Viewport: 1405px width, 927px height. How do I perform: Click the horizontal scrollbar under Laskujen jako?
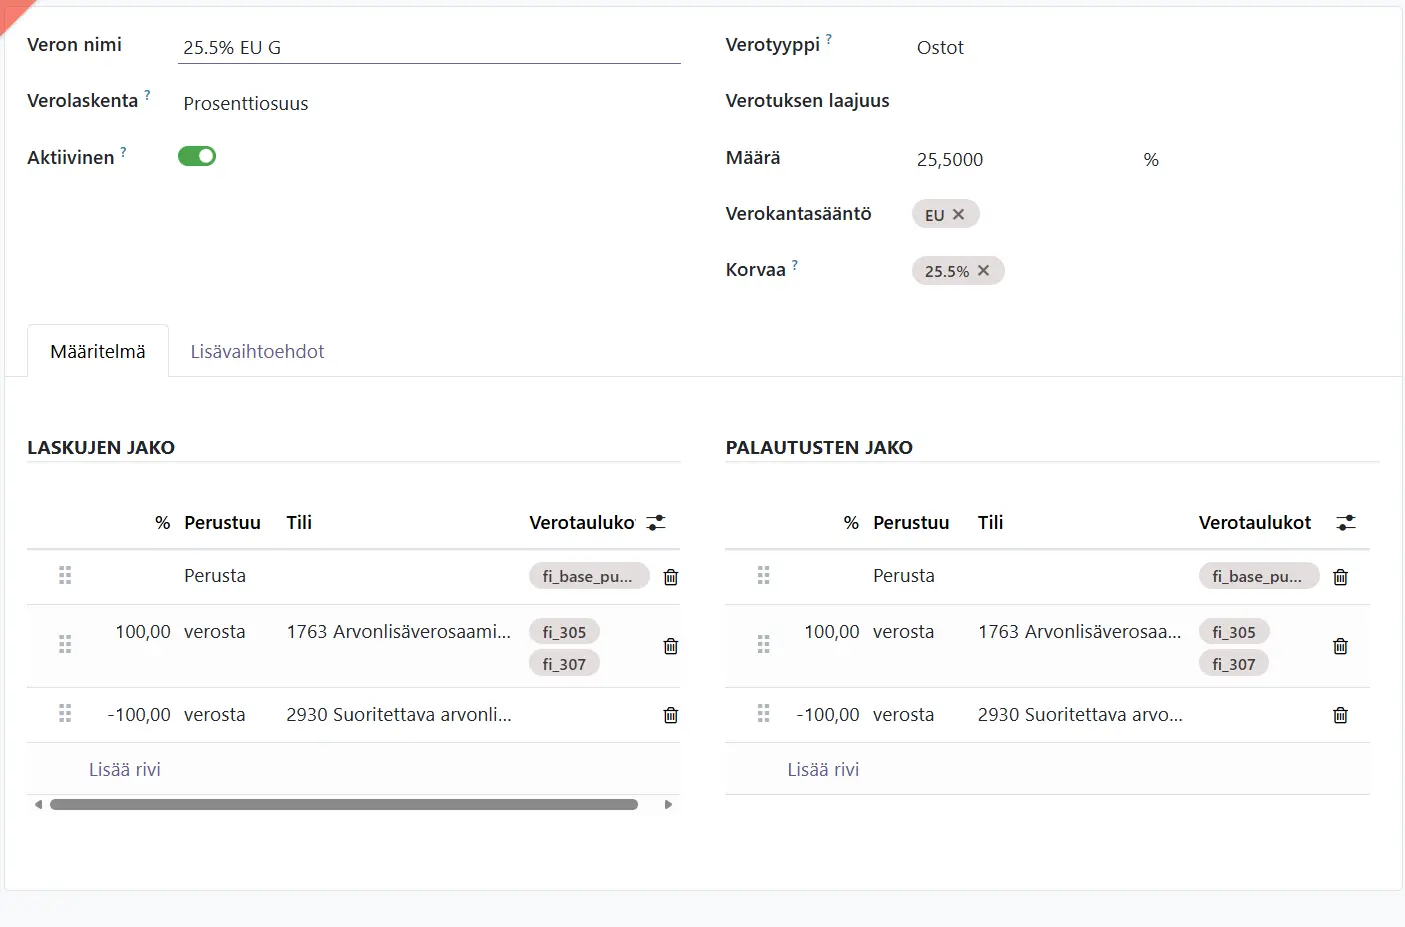click(x=344, y=804)
